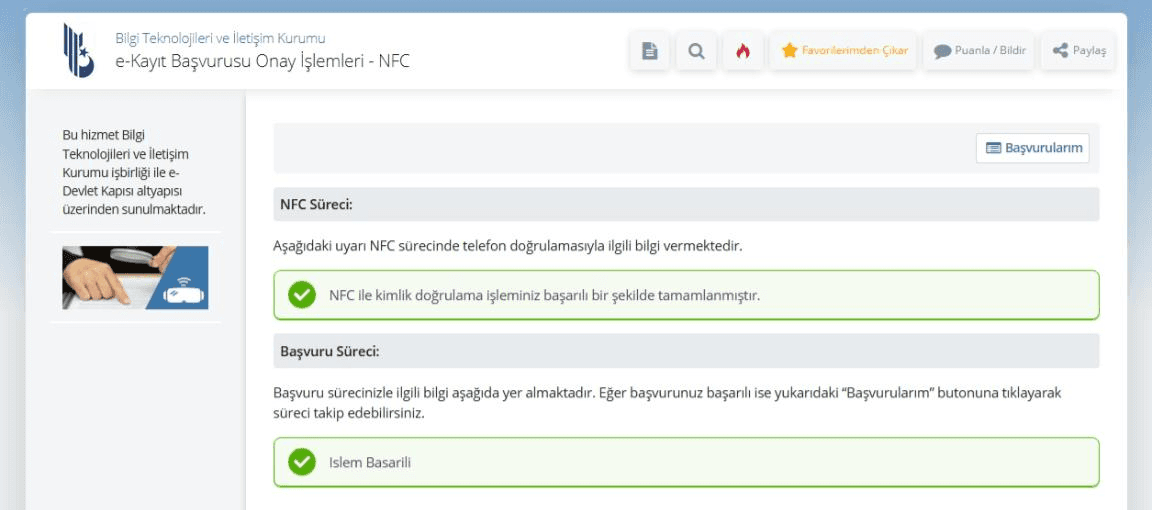Click the NFC ile kimlik doğrulama success message
Viewport: 1152px width, 510px height.
pos(544,296)
